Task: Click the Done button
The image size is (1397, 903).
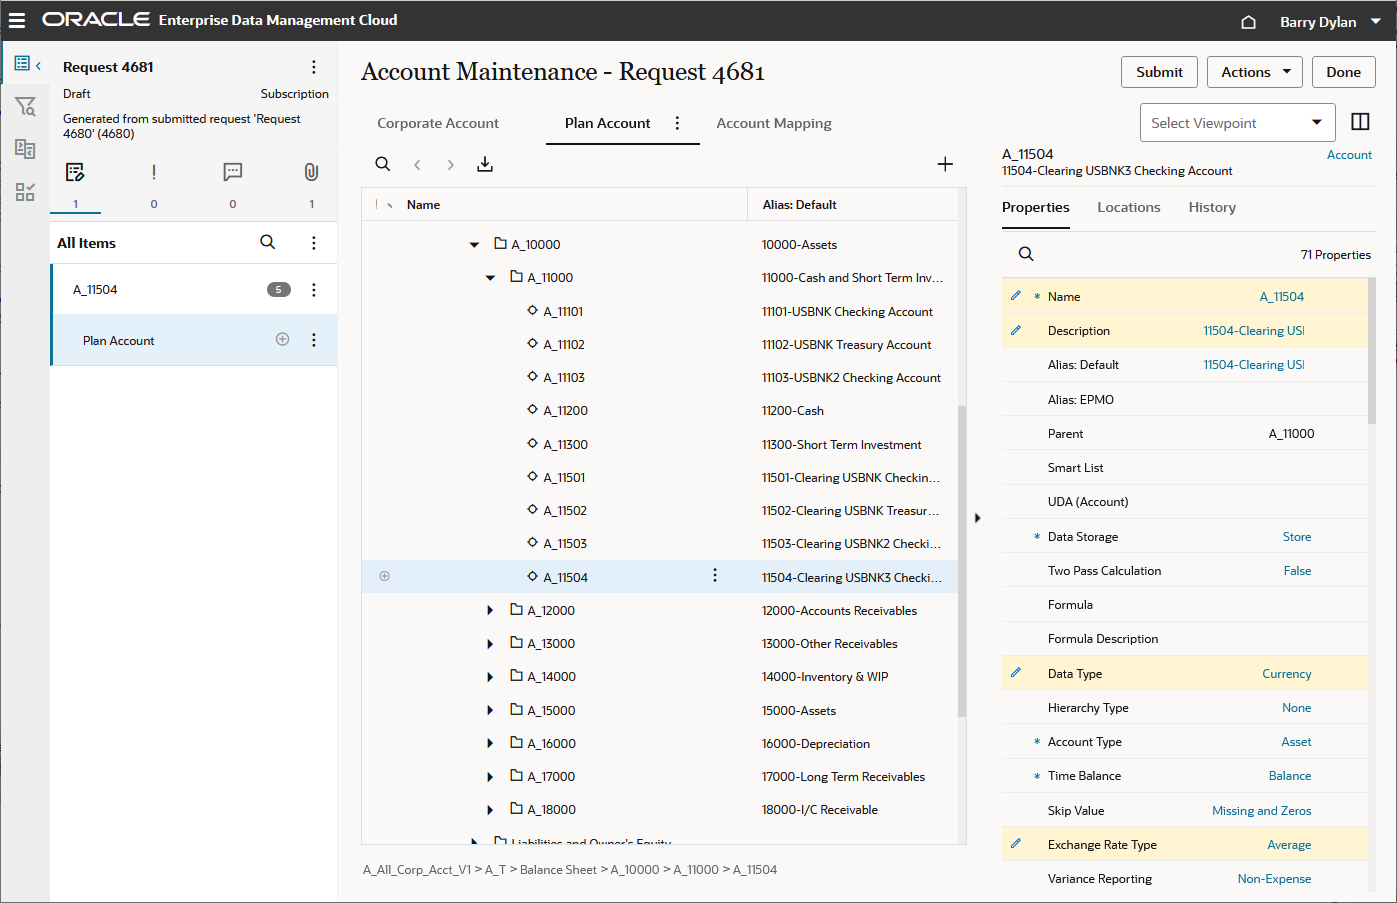Action: (x=1343, y=72)
